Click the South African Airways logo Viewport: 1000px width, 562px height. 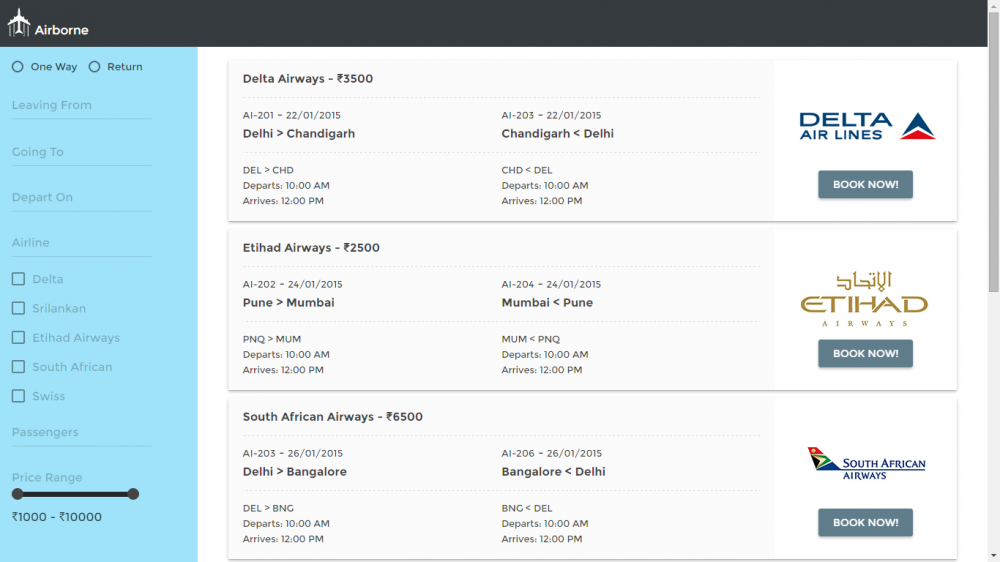pyautogui.click(x=866, y=463)
